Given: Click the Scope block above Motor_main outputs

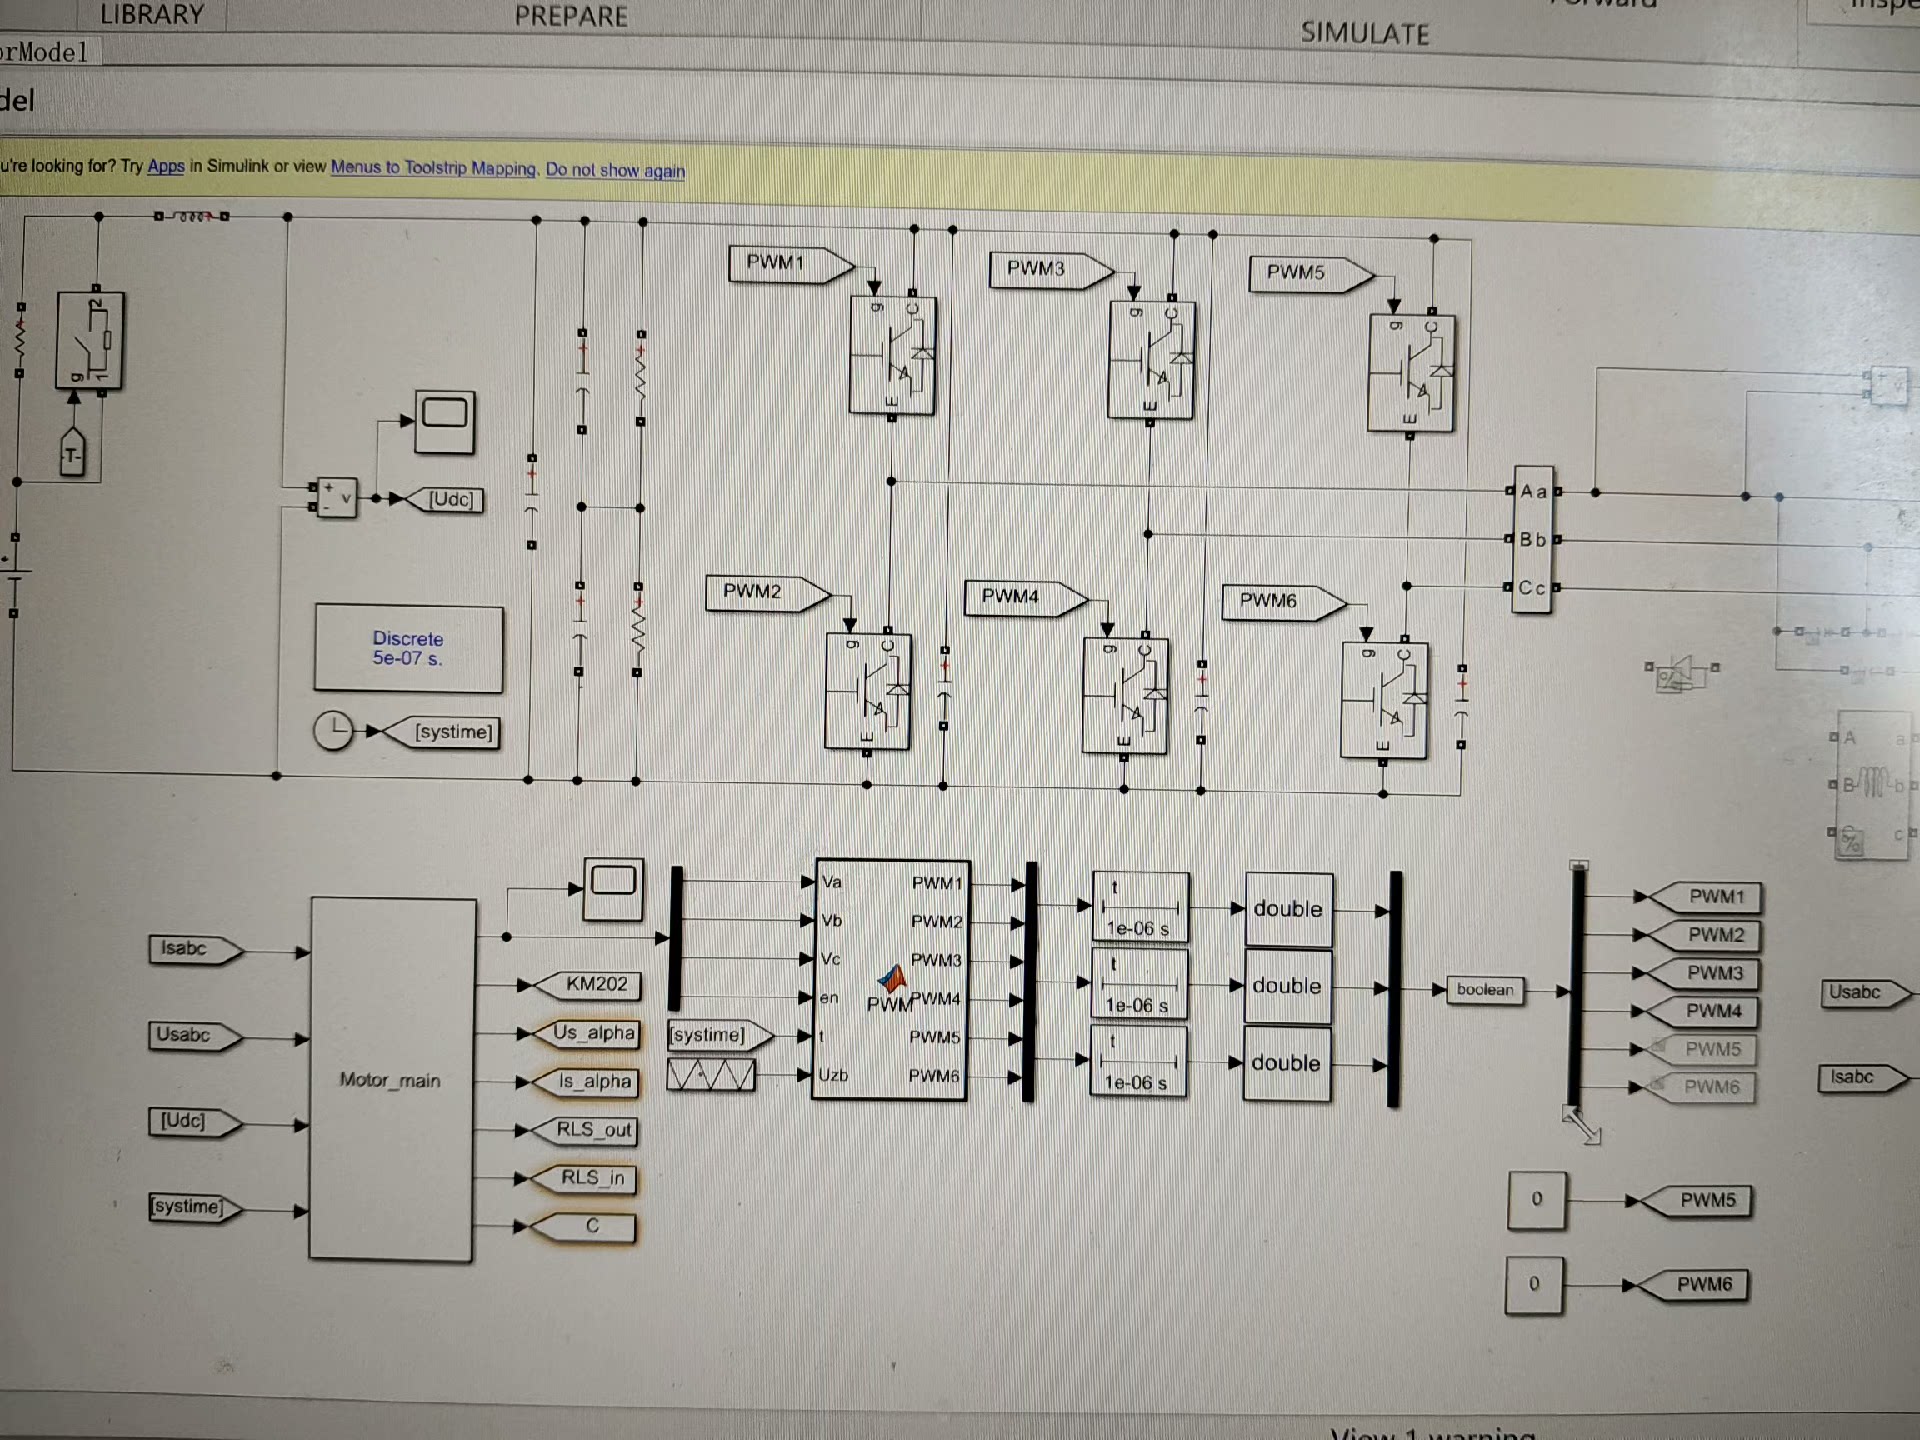Looking at the screenshot, I should [x=613, y=887].
